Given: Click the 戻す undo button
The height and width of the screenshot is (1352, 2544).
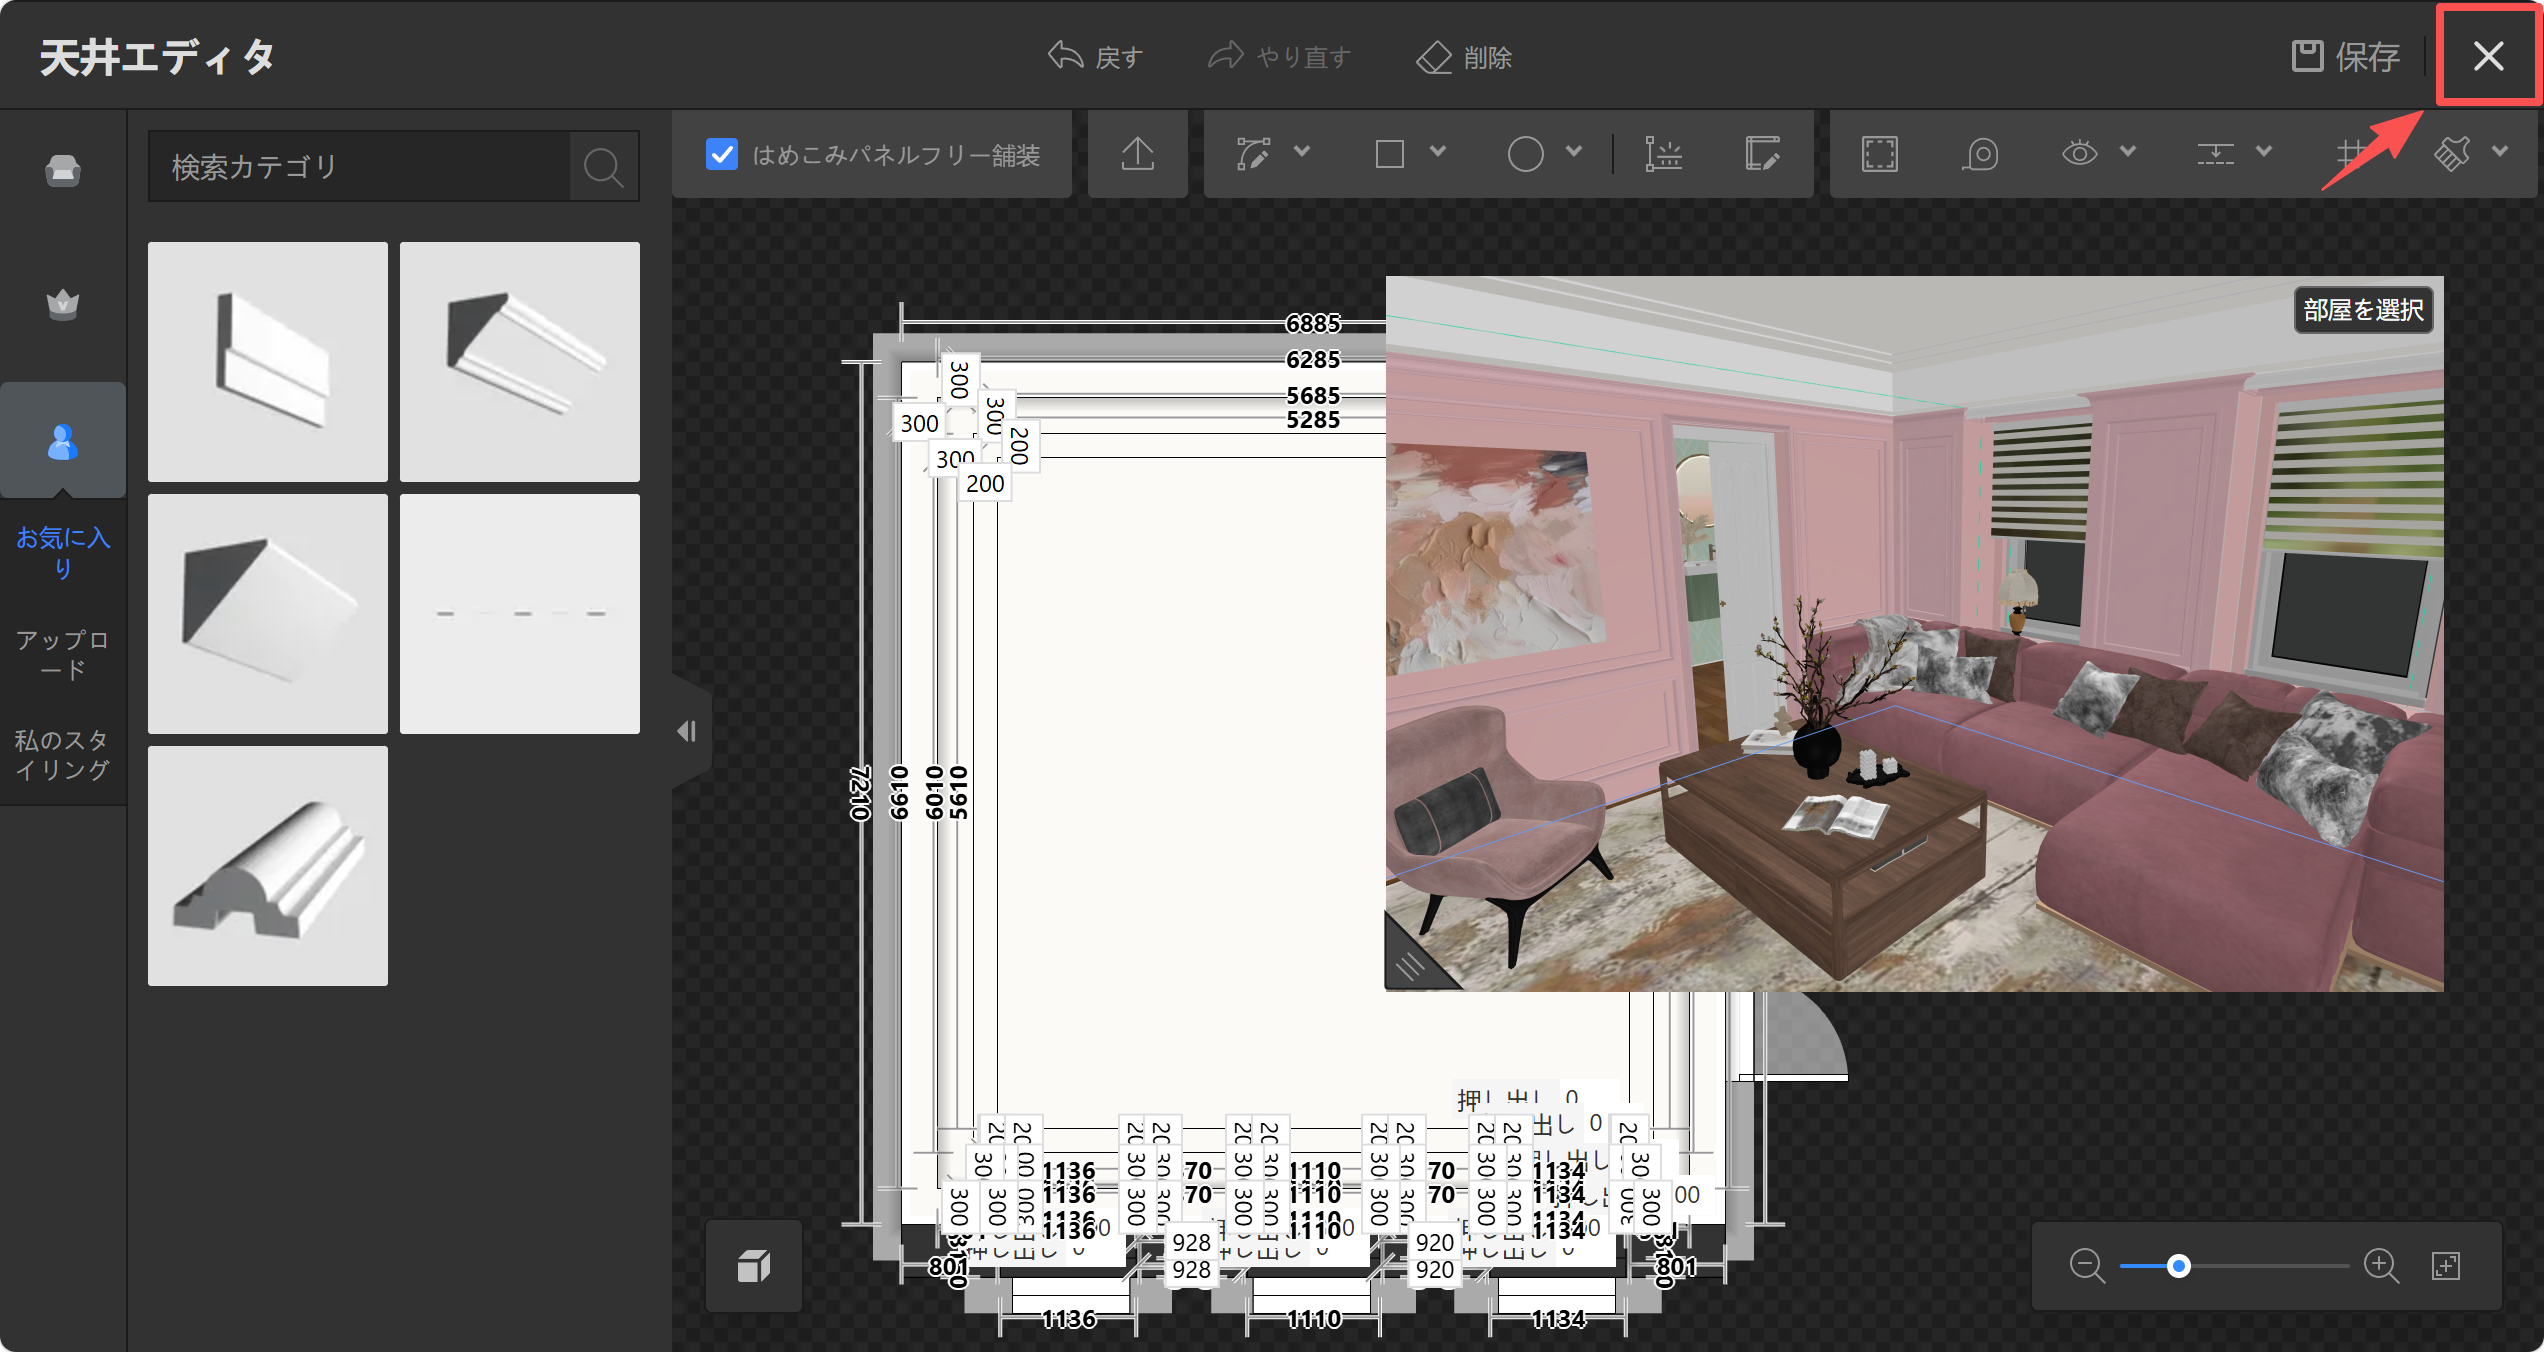Looking at the screenshot, I should tap(1095, 57).
